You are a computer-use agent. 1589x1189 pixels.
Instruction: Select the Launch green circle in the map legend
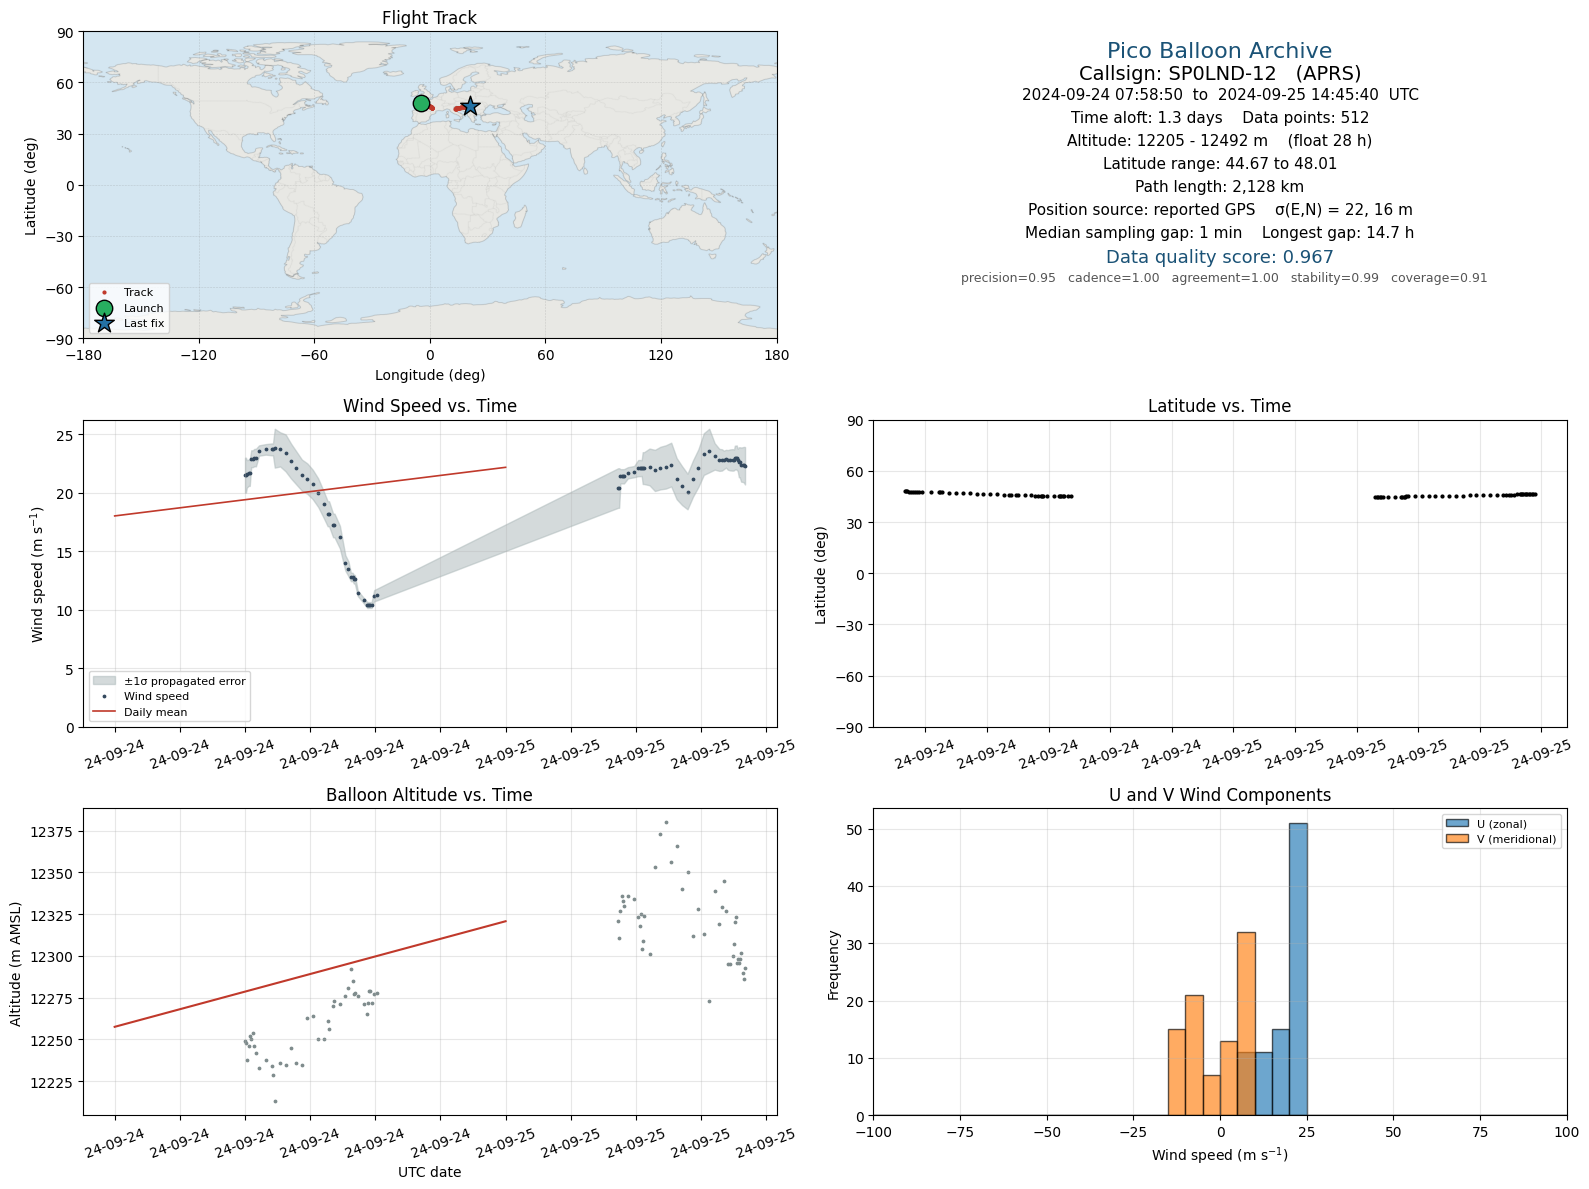pos(104,308)
